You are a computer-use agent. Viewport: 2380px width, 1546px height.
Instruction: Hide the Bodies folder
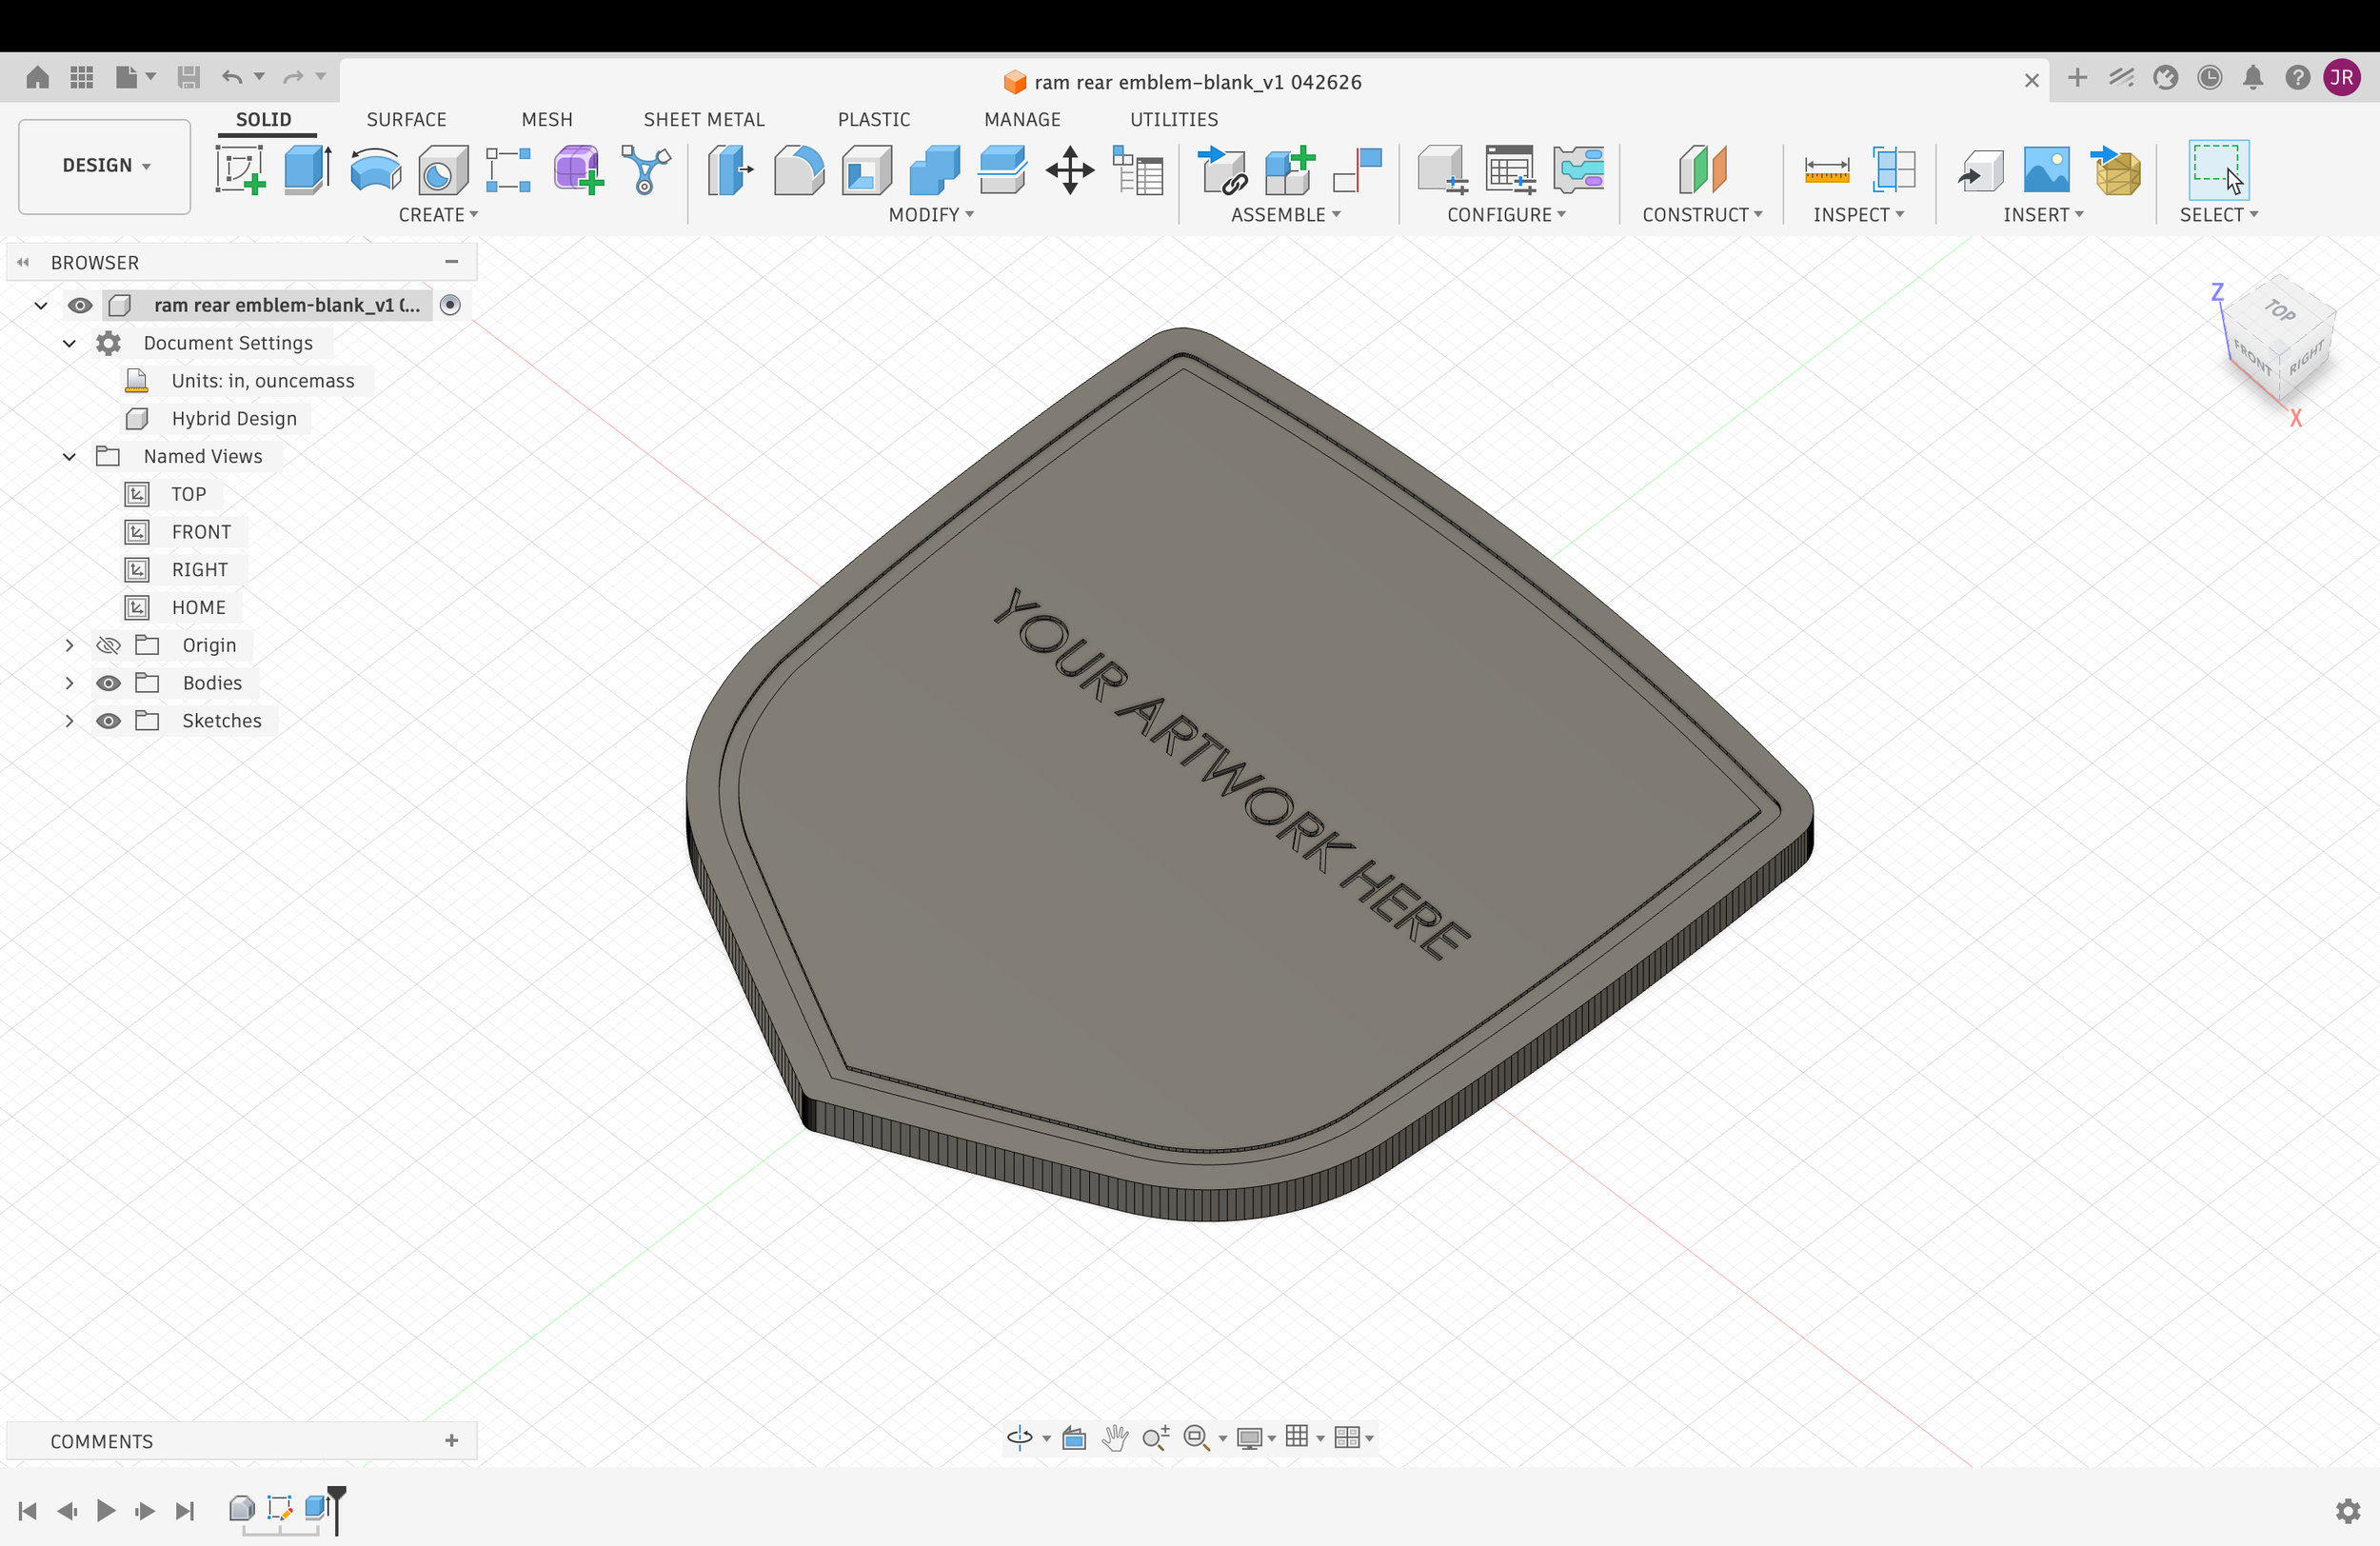point(108,683)
